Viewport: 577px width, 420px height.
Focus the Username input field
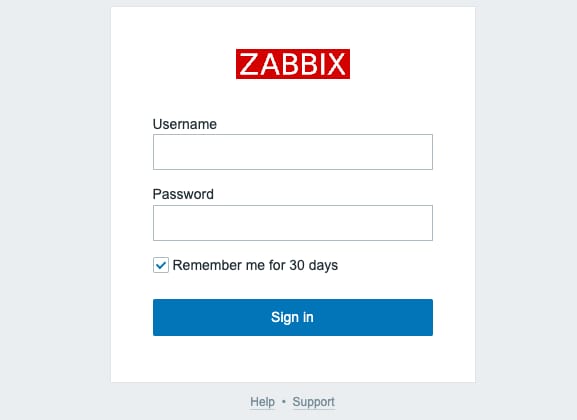tap(293, 152)
